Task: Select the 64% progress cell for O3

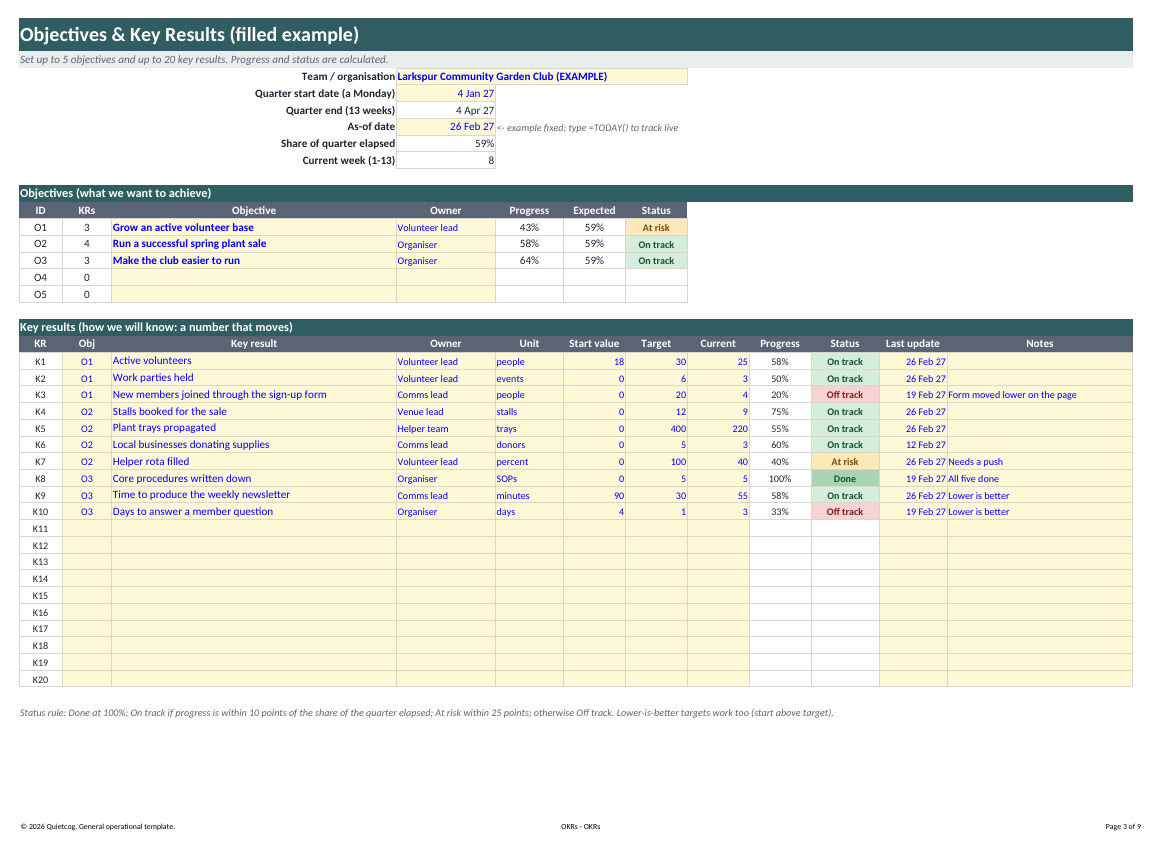Action: pos(529,261)
